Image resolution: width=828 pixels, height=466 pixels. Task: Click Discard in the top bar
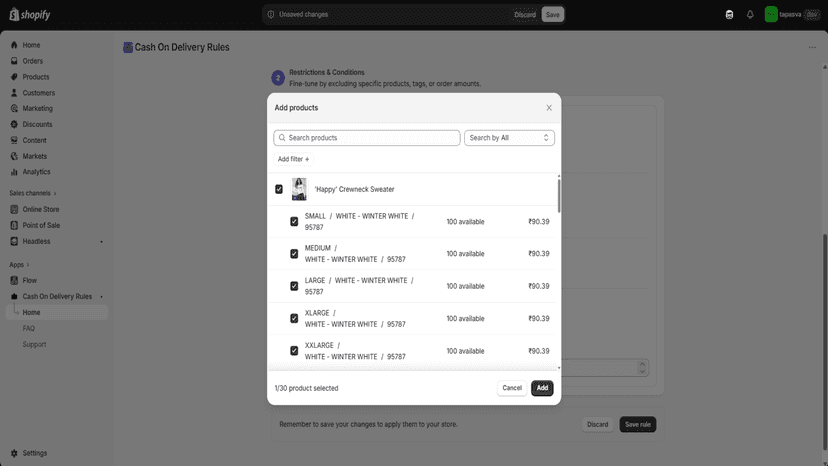(525, 14)
